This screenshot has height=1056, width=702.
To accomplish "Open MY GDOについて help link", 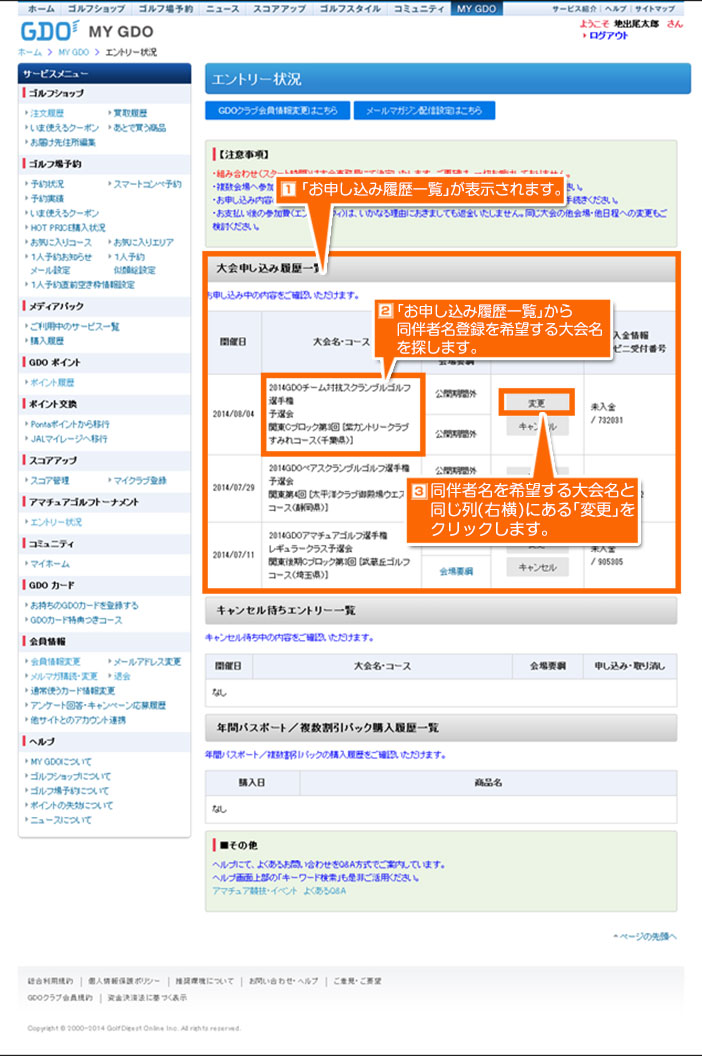I will click(x=61, y=762).
